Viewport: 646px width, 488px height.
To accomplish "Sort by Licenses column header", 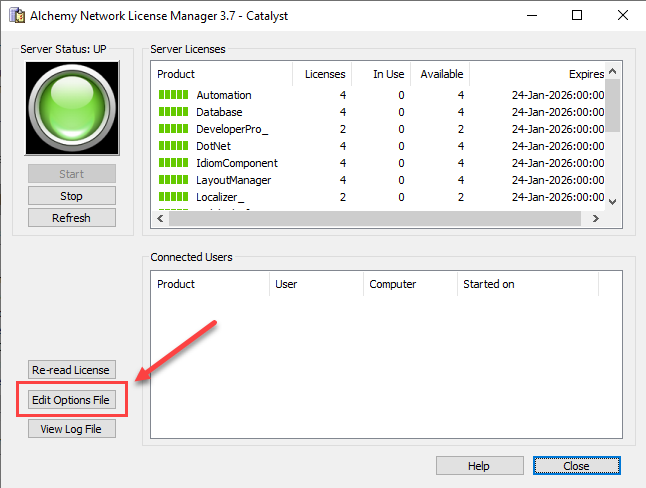I will click(322, 74).
